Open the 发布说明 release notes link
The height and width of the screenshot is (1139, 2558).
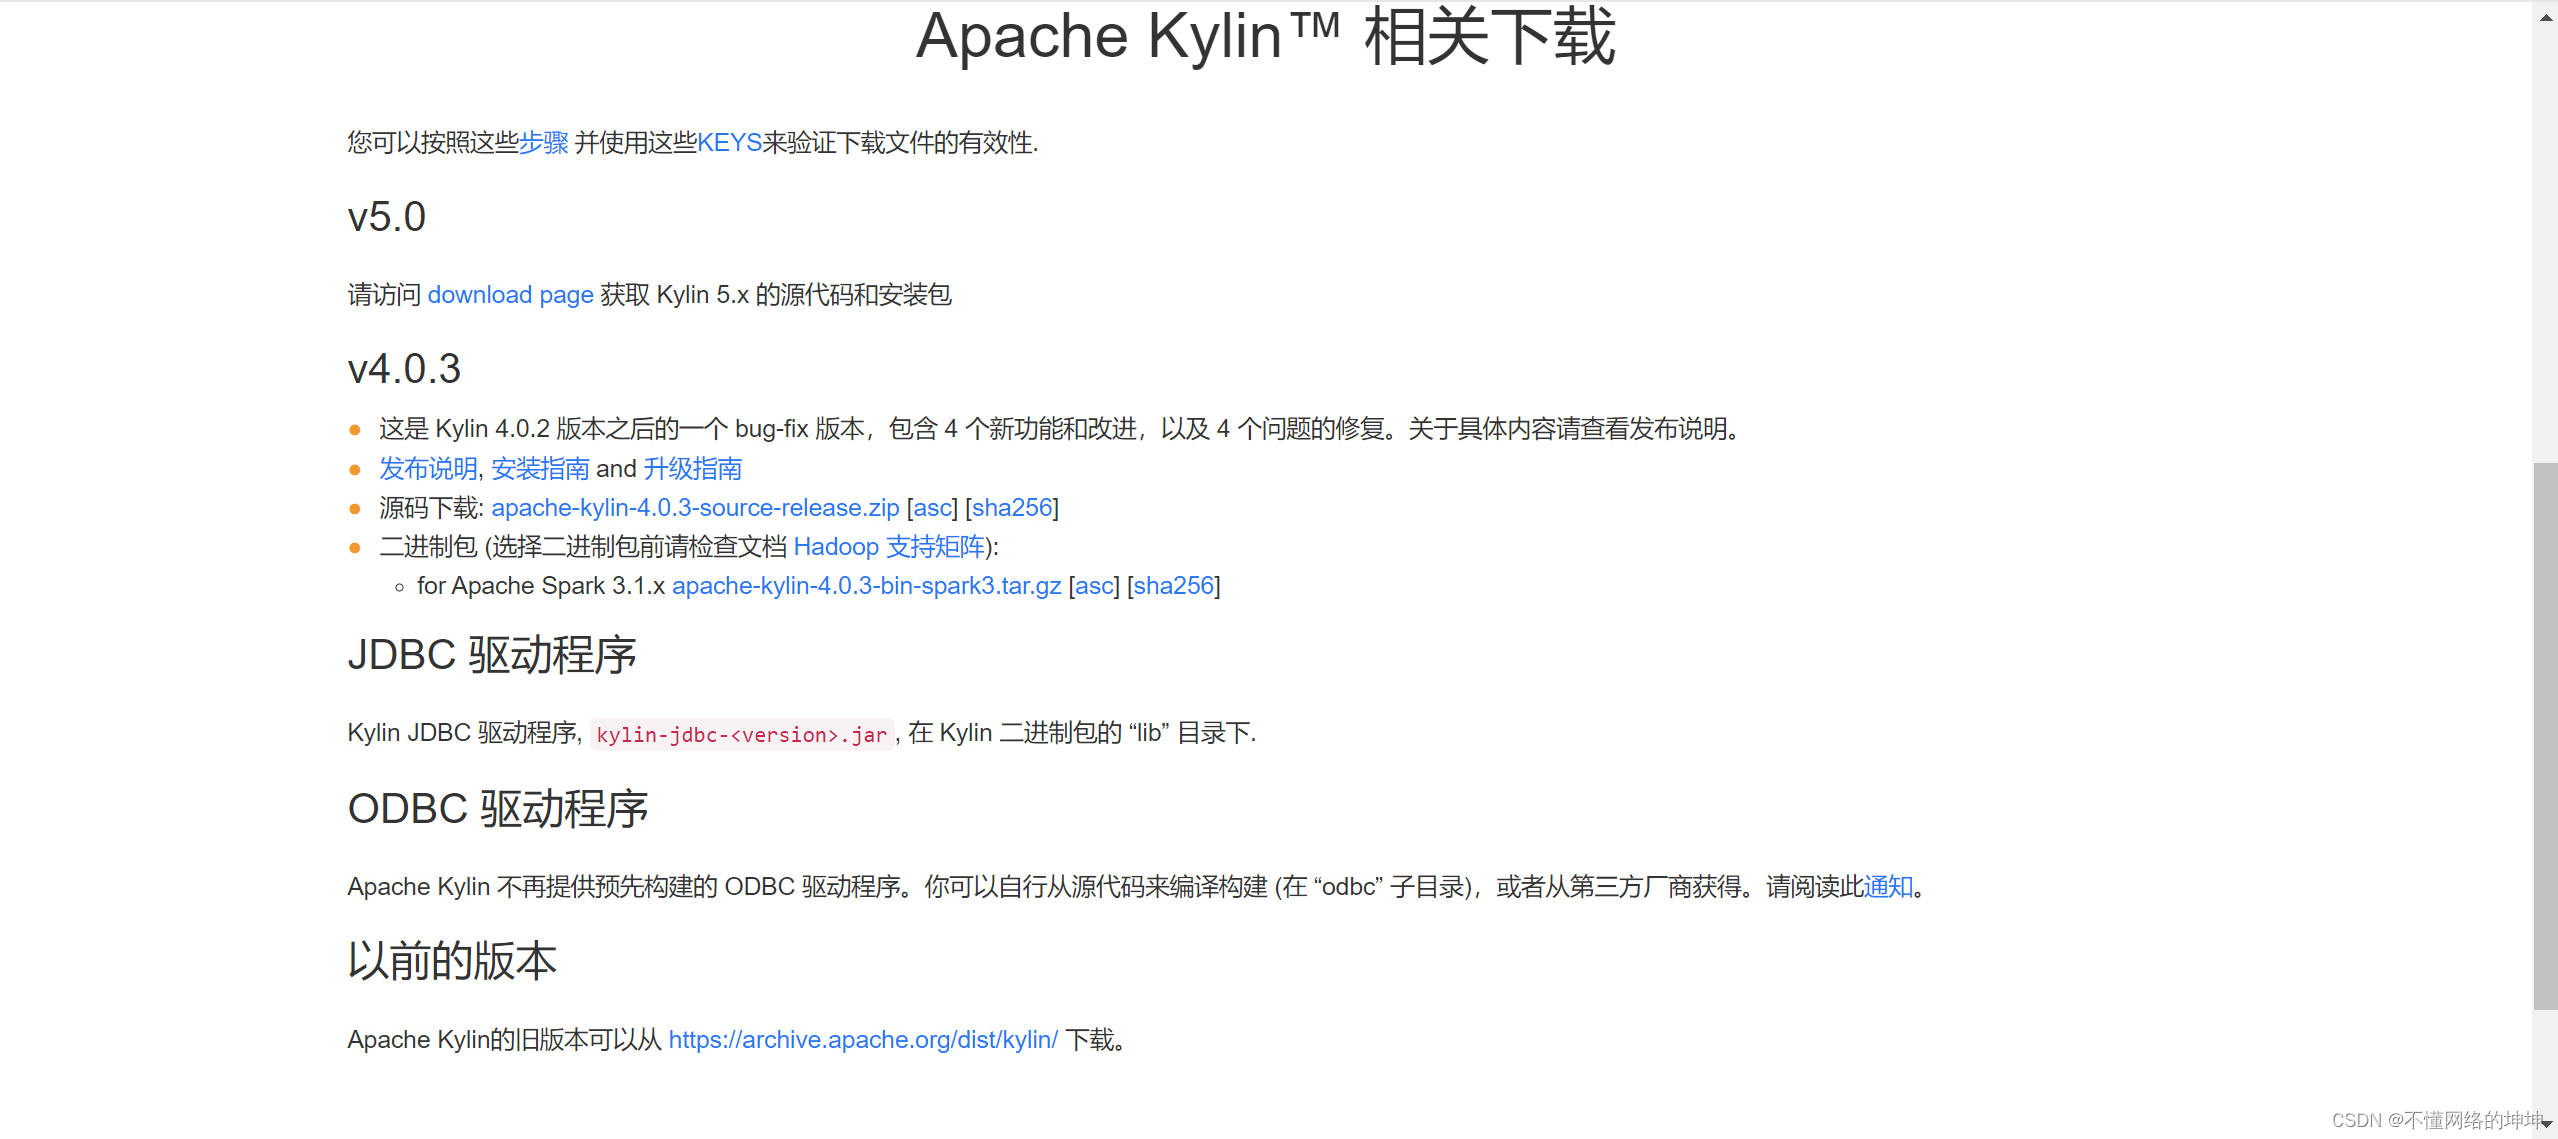click(428, 469)
